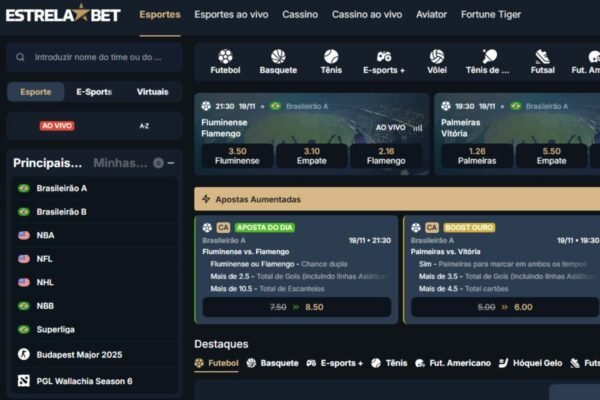The width and height of the screenshot is (600, 400).
Task: Select Fut. Americano tab under Destaques
Action: pos(453,363)
